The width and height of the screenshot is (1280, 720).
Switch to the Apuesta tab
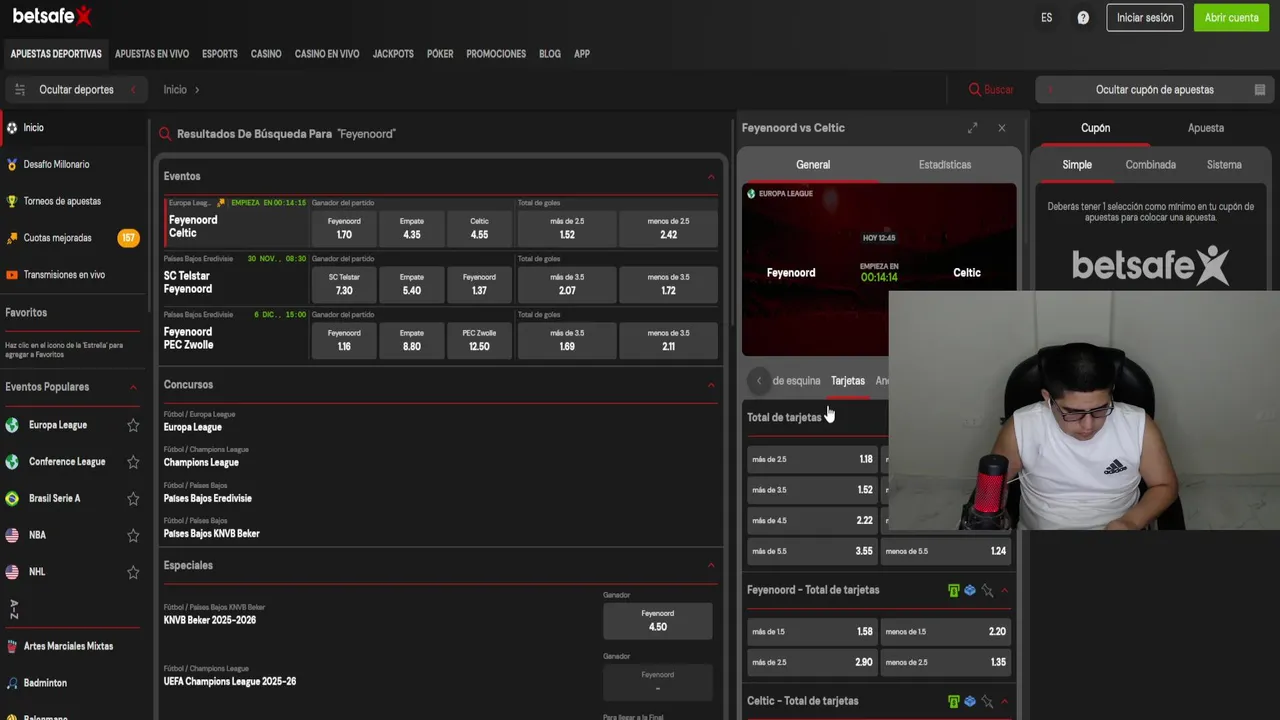pyautogui.click(x=1206, y=128)
